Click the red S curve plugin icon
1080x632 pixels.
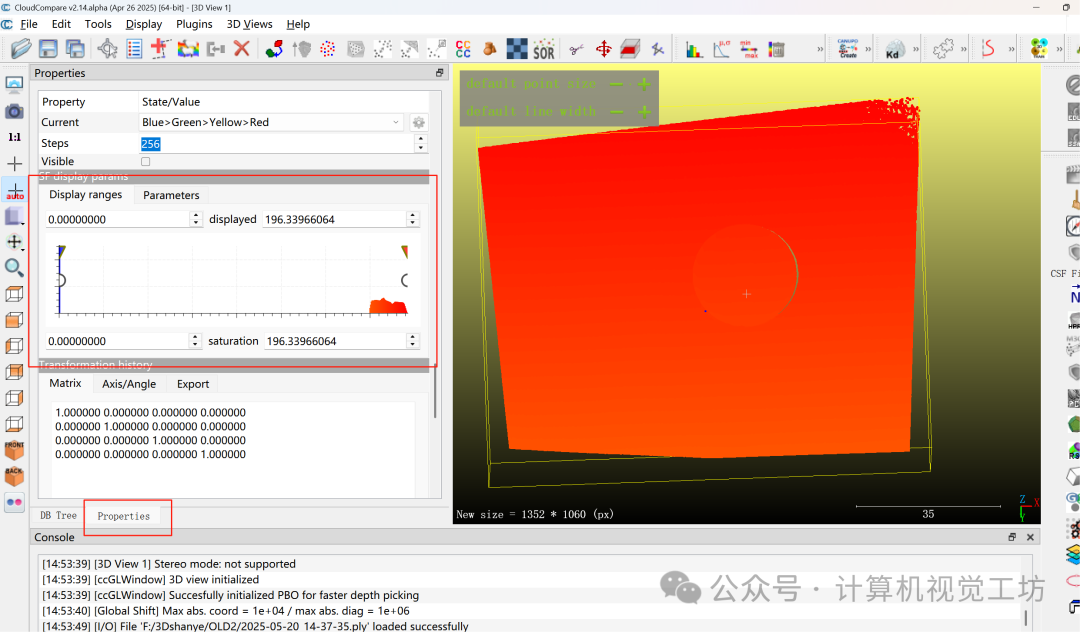(988, 49)
